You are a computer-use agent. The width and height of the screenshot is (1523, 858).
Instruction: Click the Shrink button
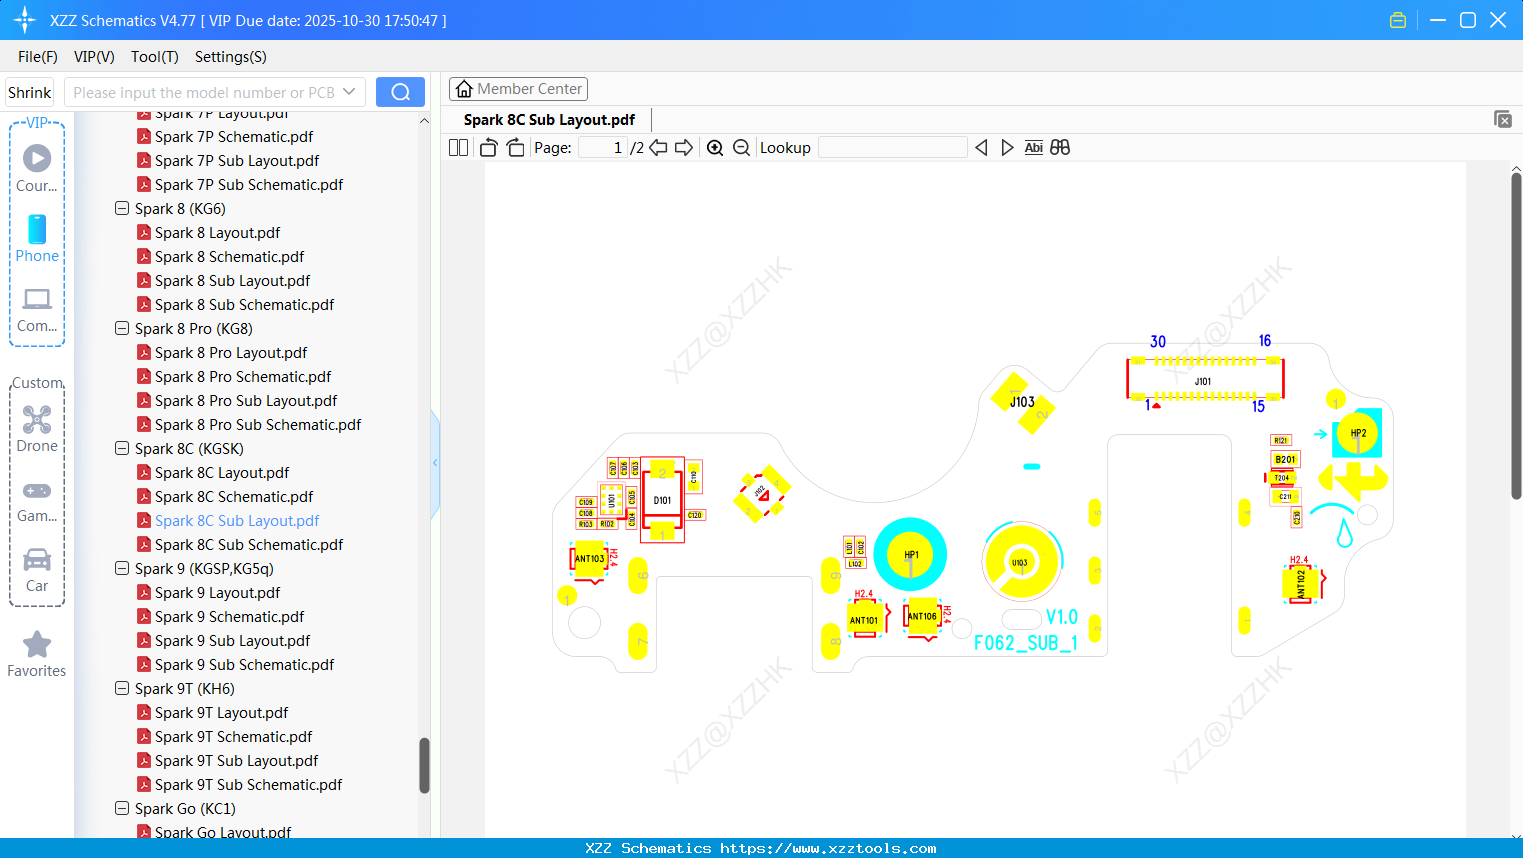29,91
